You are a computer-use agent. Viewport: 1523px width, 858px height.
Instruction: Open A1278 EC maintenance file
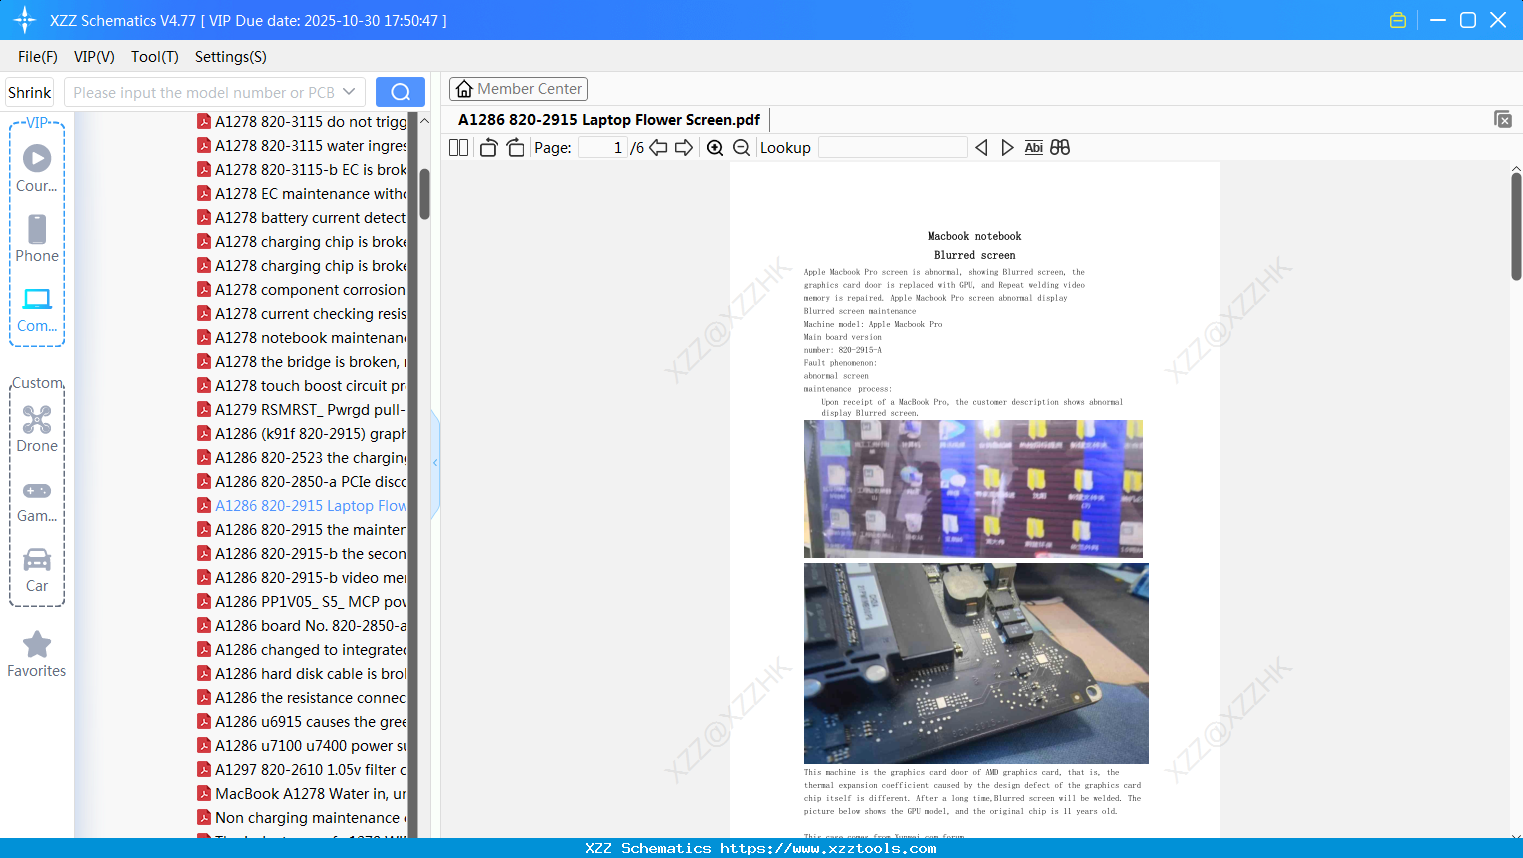[x=302, y=193]
